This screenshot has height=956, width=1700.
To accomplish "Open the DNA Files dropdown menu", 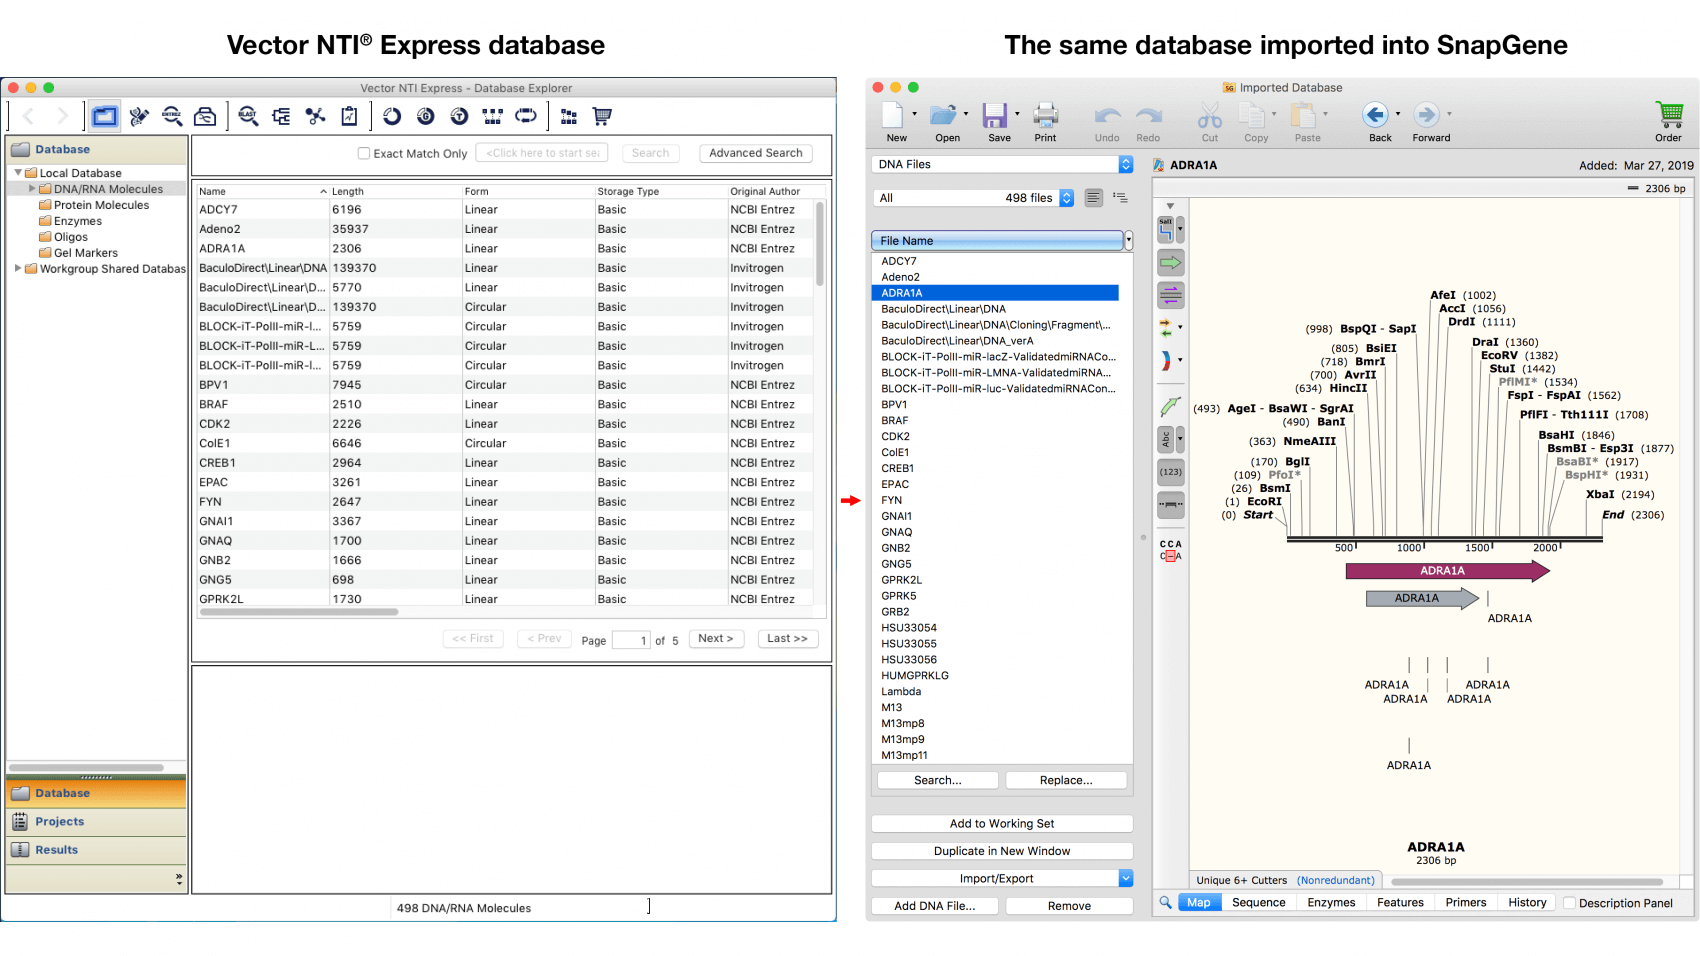I will click(1000, 164).
